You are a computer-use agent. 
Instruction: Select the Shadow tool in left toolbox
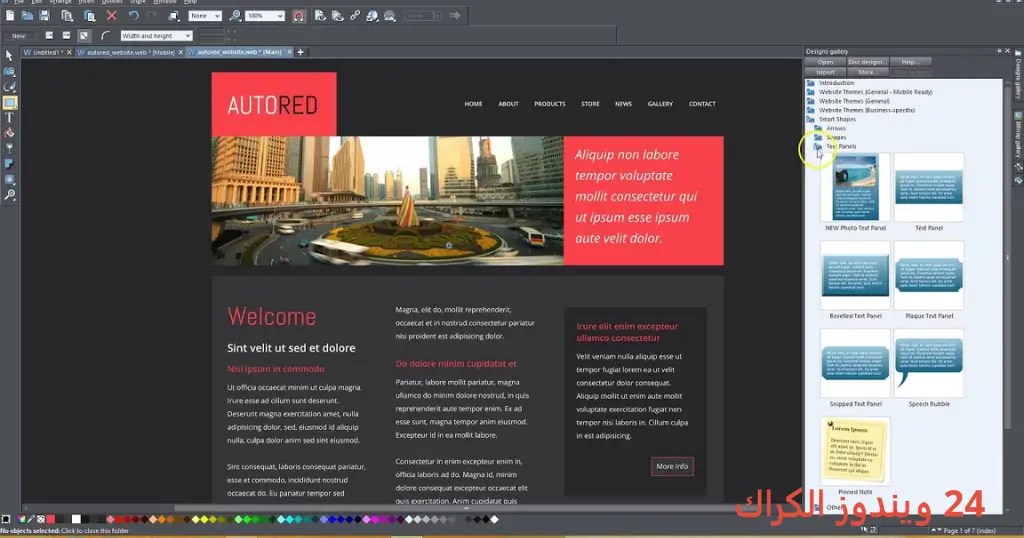9,165
